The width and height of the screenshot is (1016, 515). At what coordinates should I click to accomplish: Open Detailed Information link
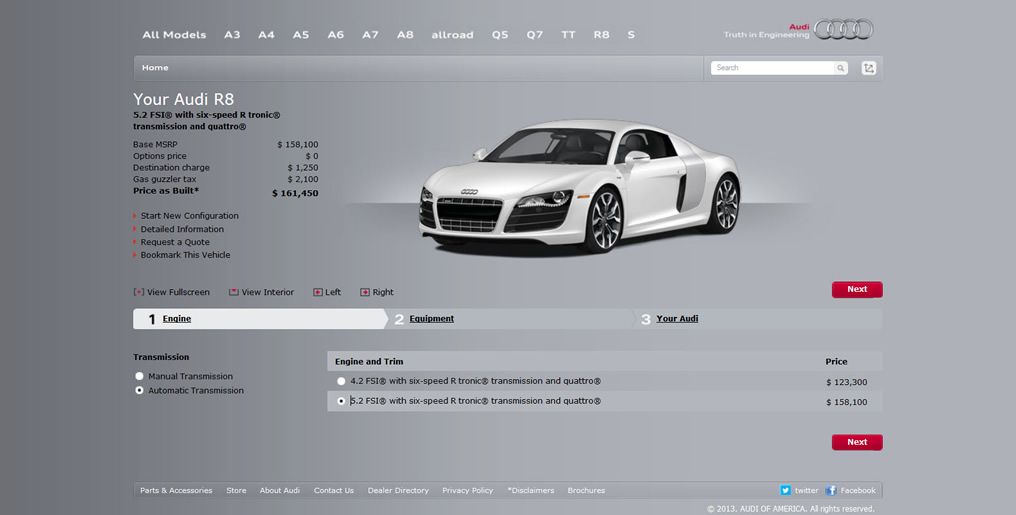click(x=182, y=229)
